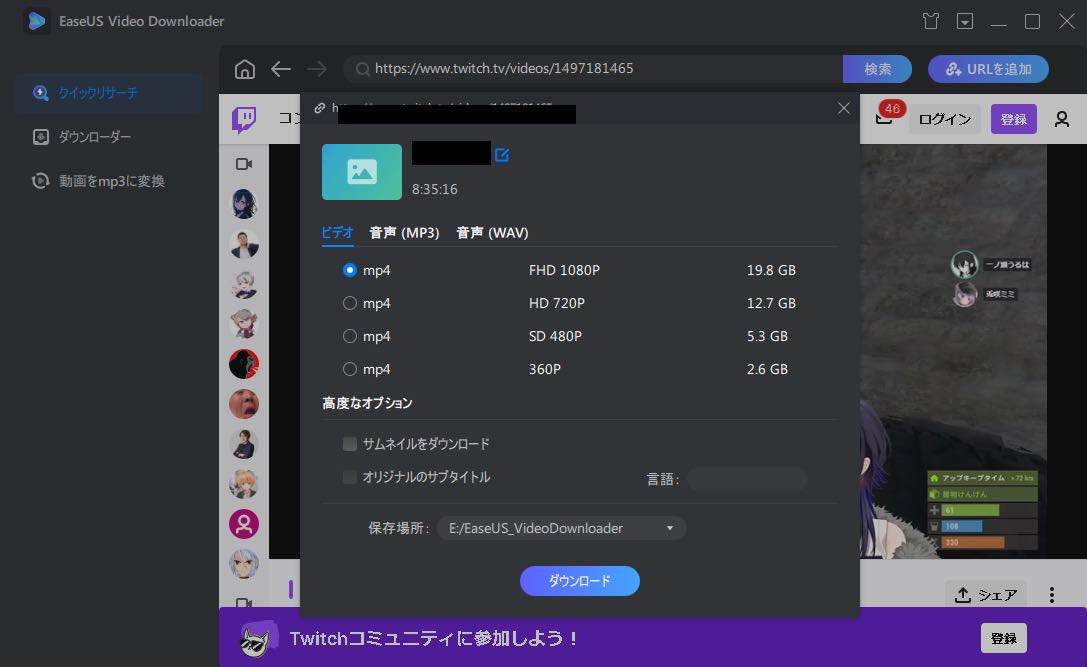This screenshot has width=1087, height=667.
Task: Click the back navigation arrow
Action: tap(281, 69)
